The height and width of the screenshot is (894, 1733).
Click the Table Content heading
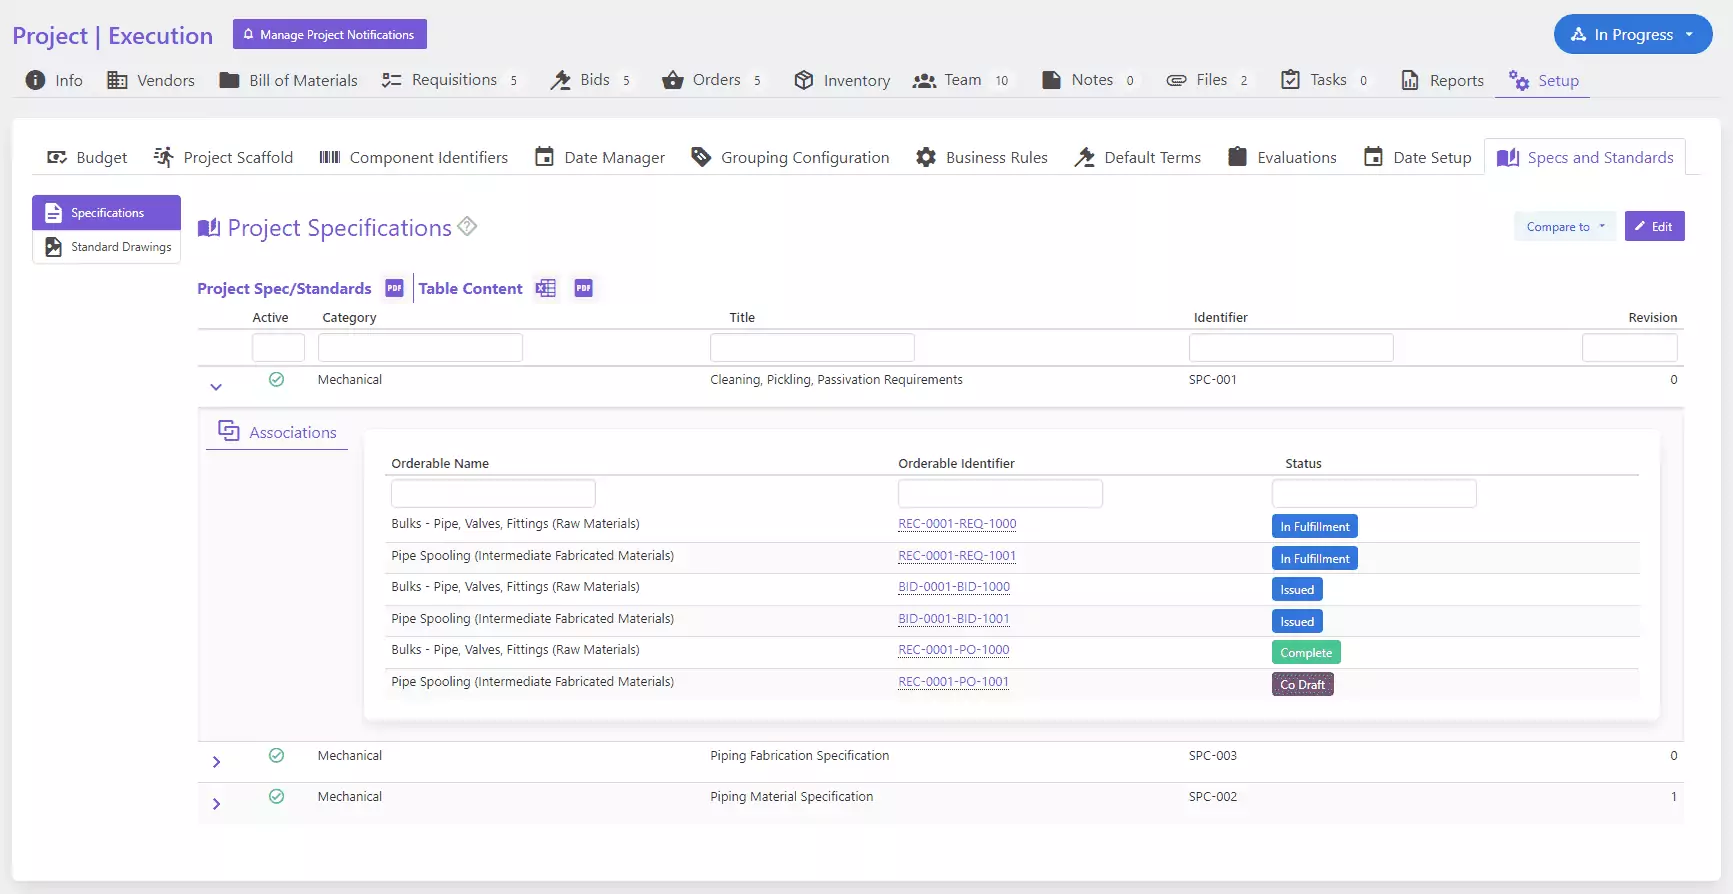(470, 288)
